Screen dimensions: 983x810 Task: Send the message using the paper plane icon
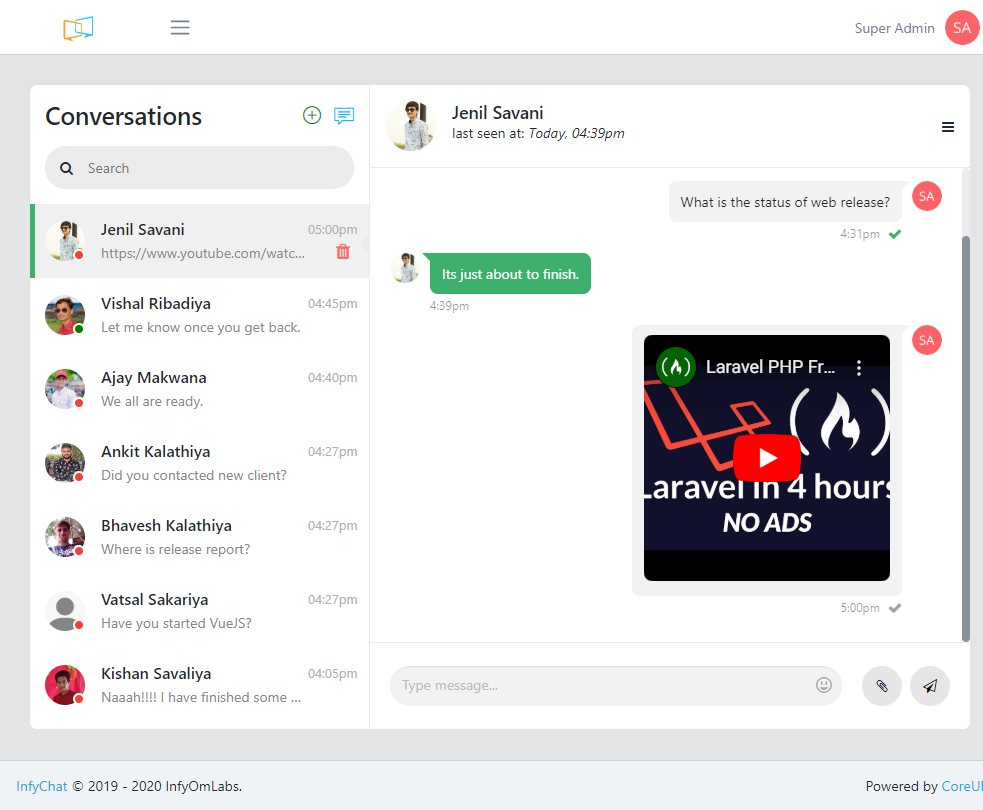tap(929, 685)
